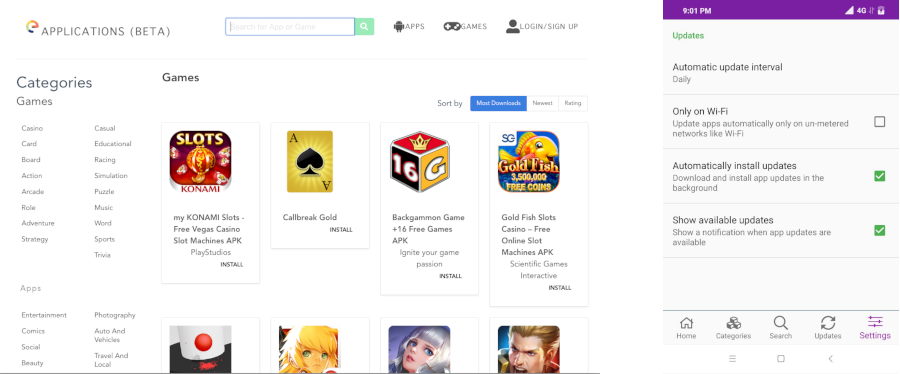Open Games via the gamepad icon
This screenshot has height=374, width=900.
452,26
